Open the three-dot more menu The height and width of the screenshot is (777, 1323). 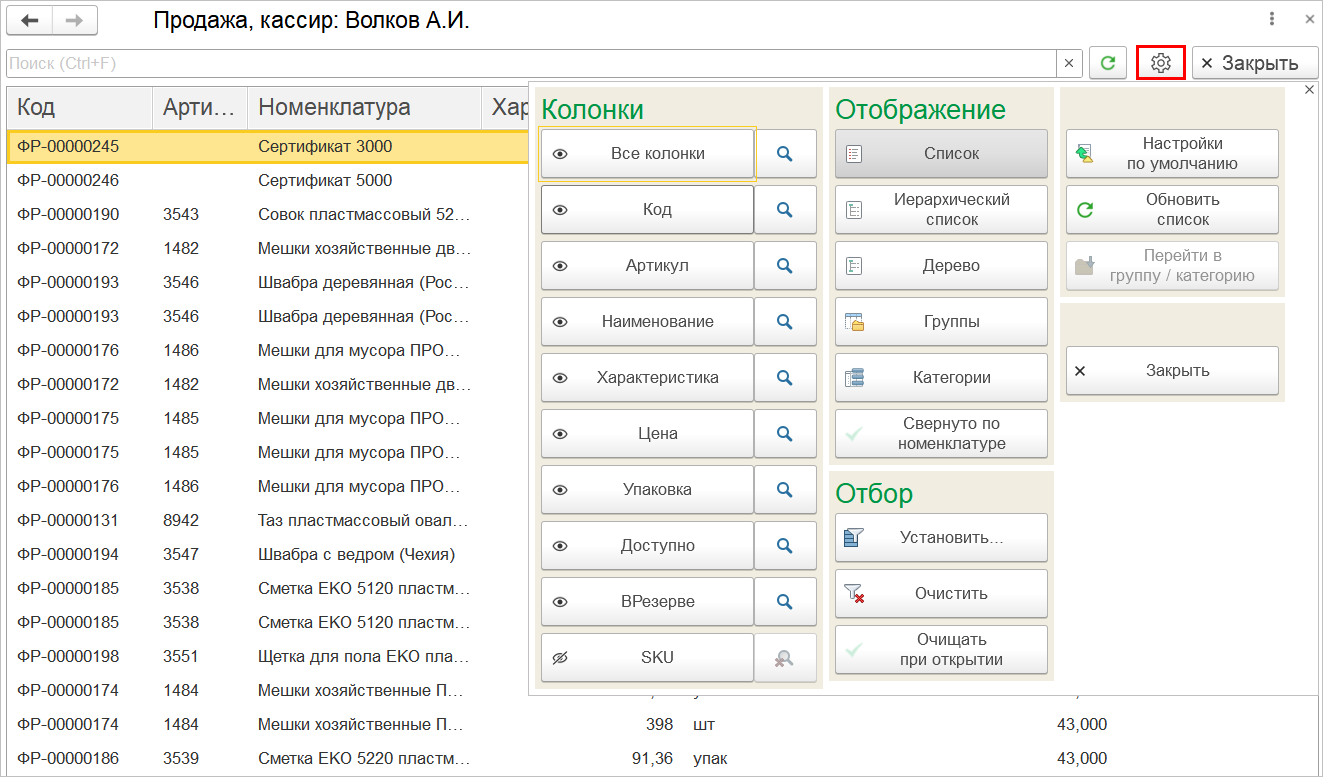(x=1271, y=19)
